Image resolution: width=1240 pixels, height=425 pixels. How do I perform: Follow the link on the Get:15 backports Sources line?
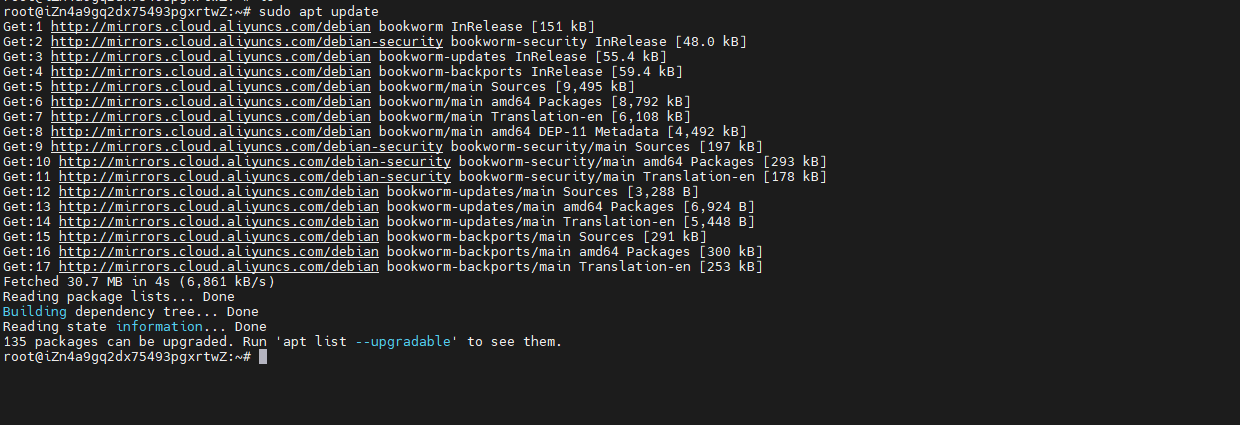tap(218, 236)
